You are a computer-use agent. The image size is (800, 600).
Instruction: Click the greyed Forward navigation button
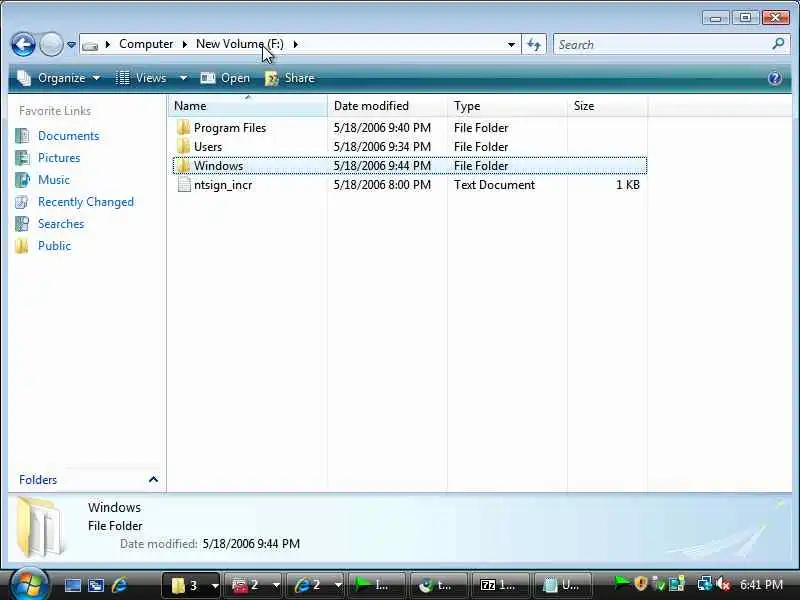point(51,44)
